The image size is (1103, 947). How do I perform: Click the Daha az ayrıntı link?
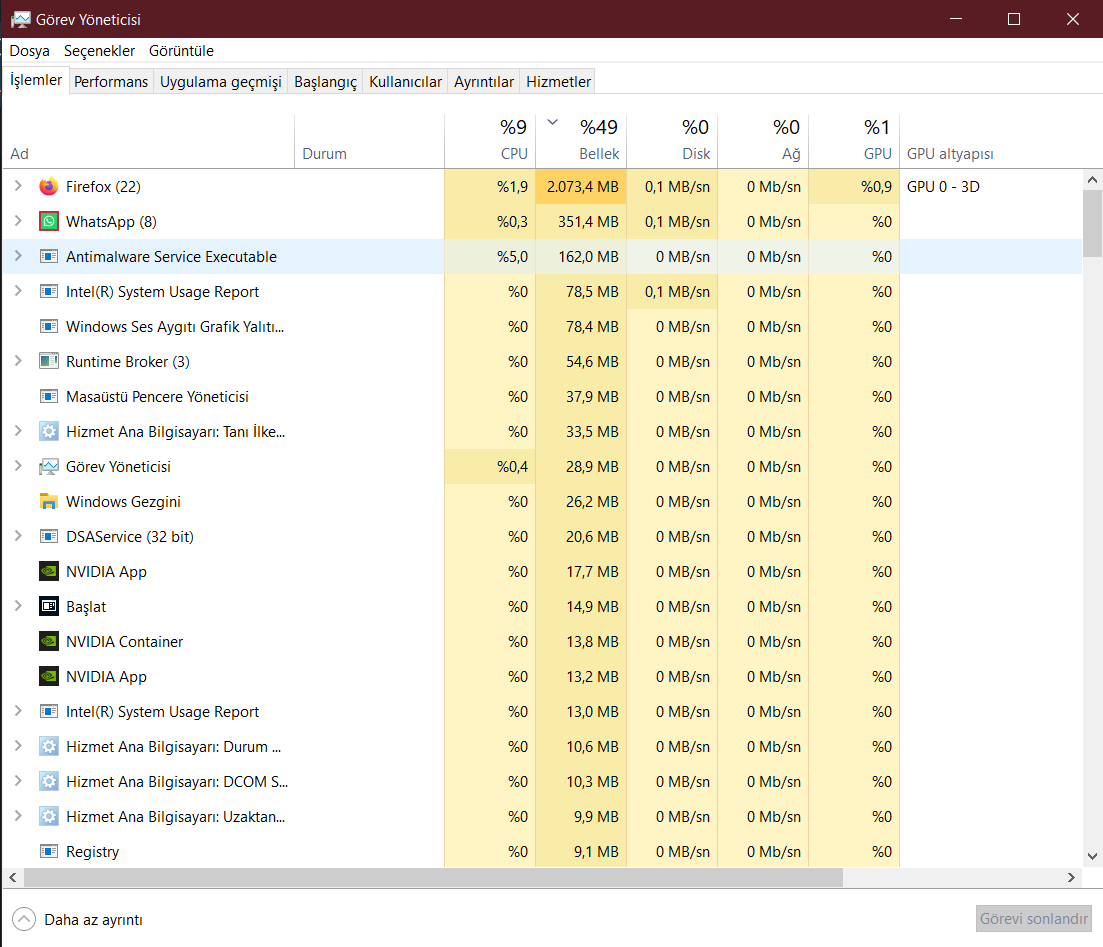93,920
